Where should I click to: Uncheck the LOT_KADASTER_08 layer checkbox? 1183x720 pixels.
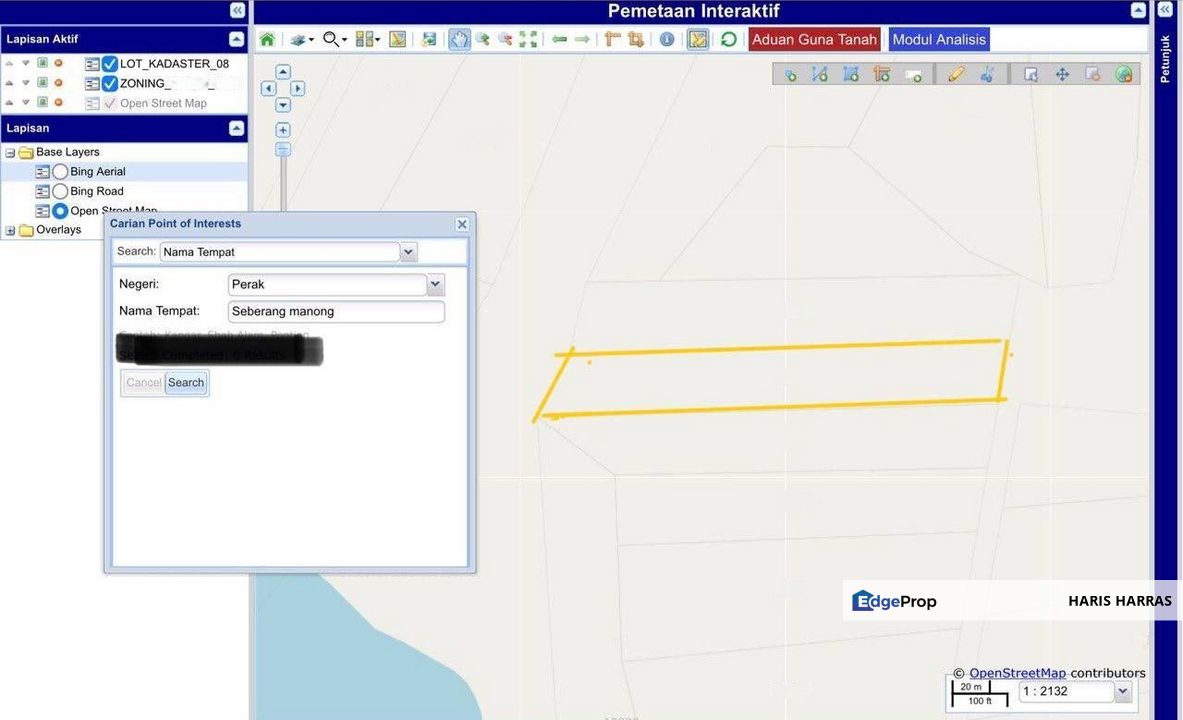pyautogui.click(x=110, y=64)
